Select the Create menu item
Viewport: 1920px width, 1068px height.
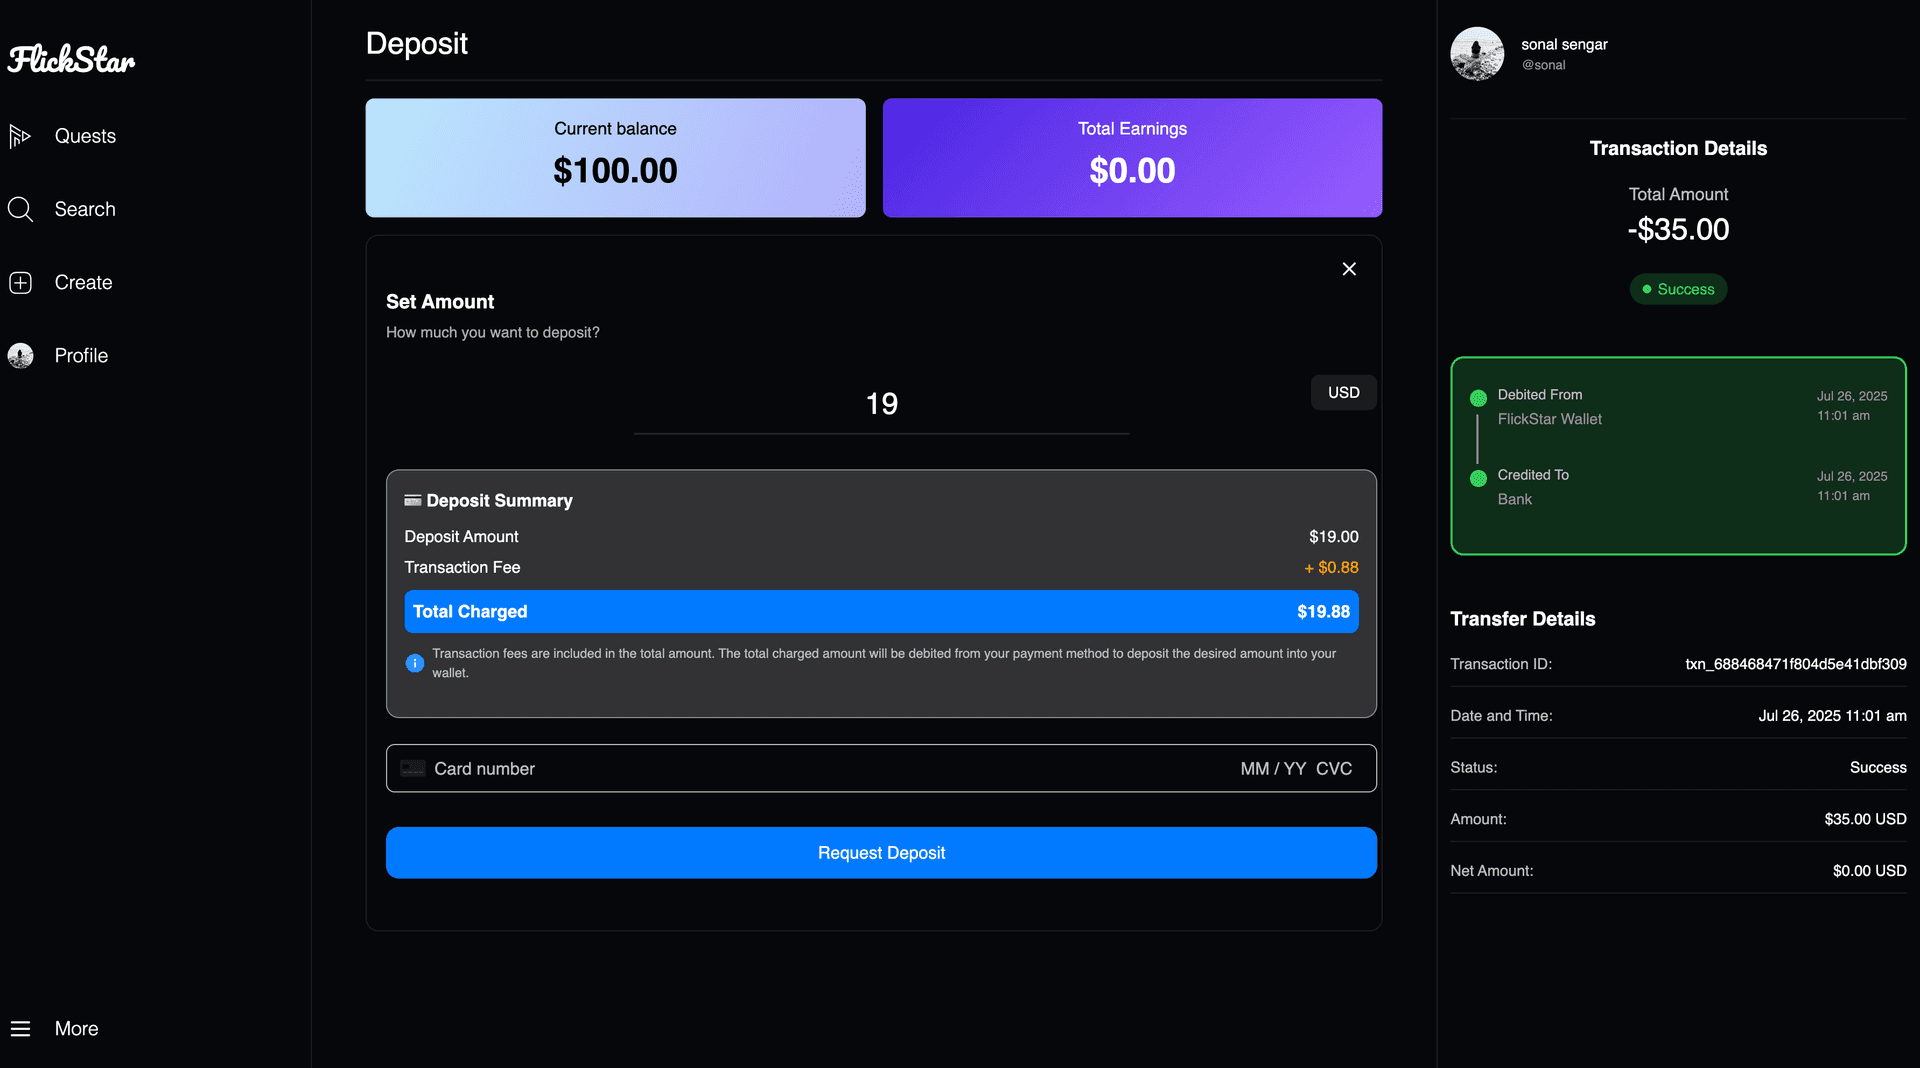coord(83,283)
